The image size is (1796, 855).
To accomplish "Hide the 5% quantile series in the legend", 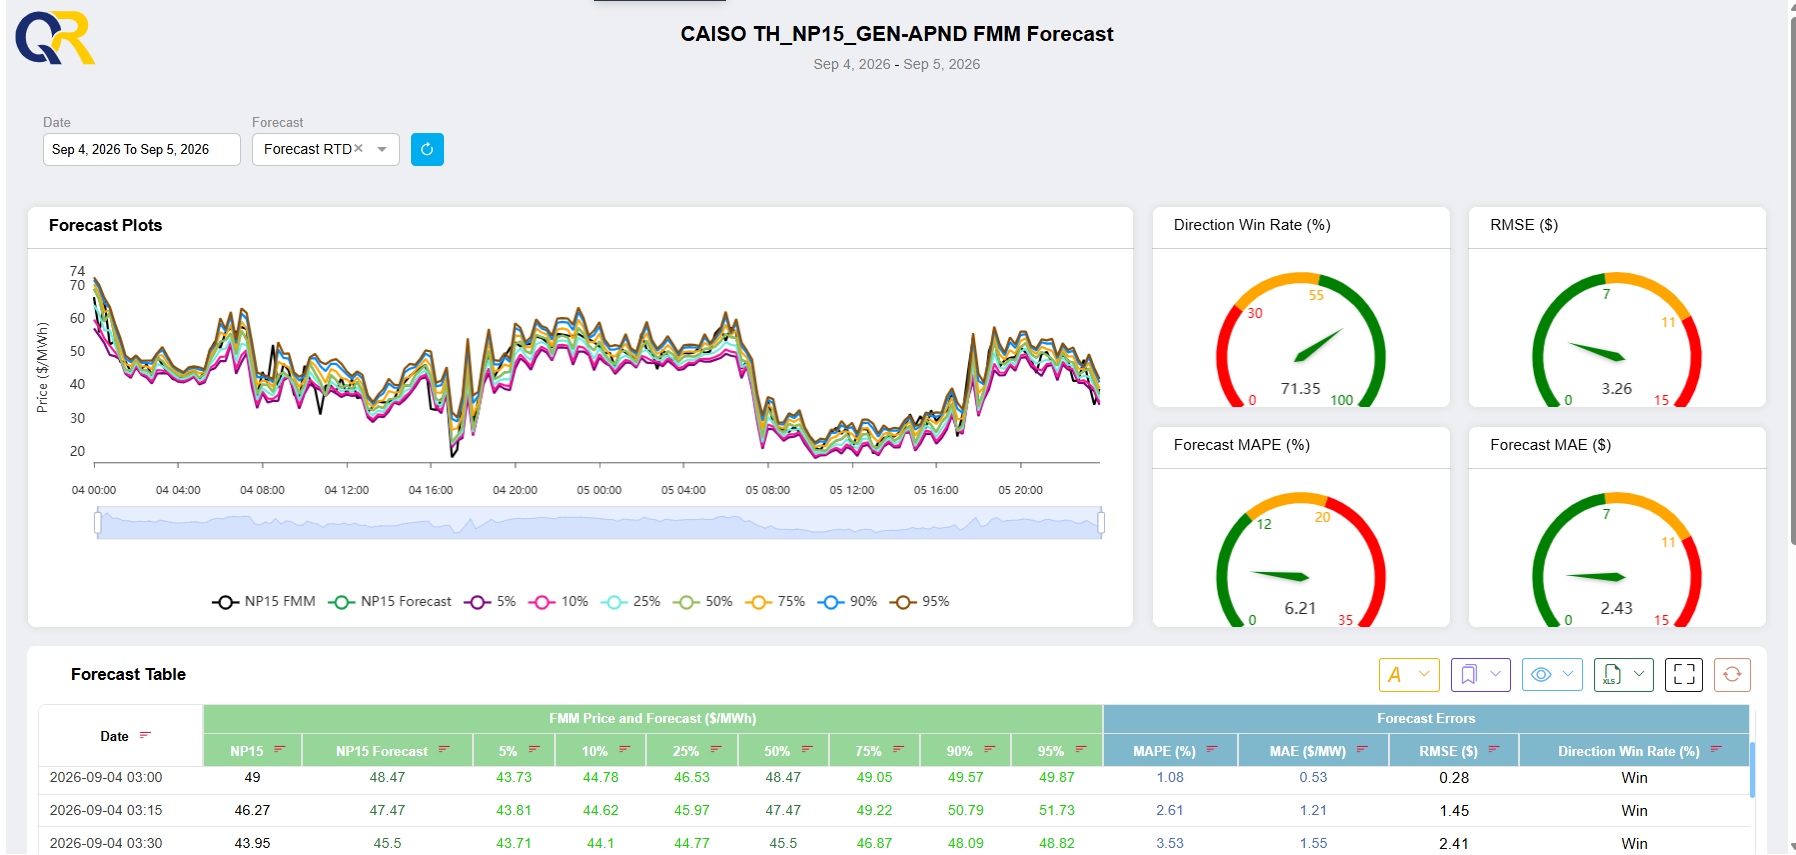I will 490,602.
